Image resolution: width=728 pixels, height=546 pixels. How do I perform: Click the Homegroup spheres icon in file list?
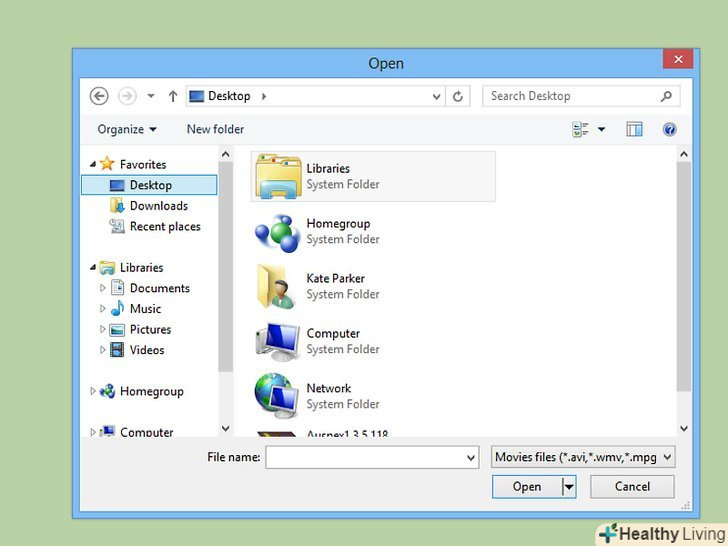[277, 232]
